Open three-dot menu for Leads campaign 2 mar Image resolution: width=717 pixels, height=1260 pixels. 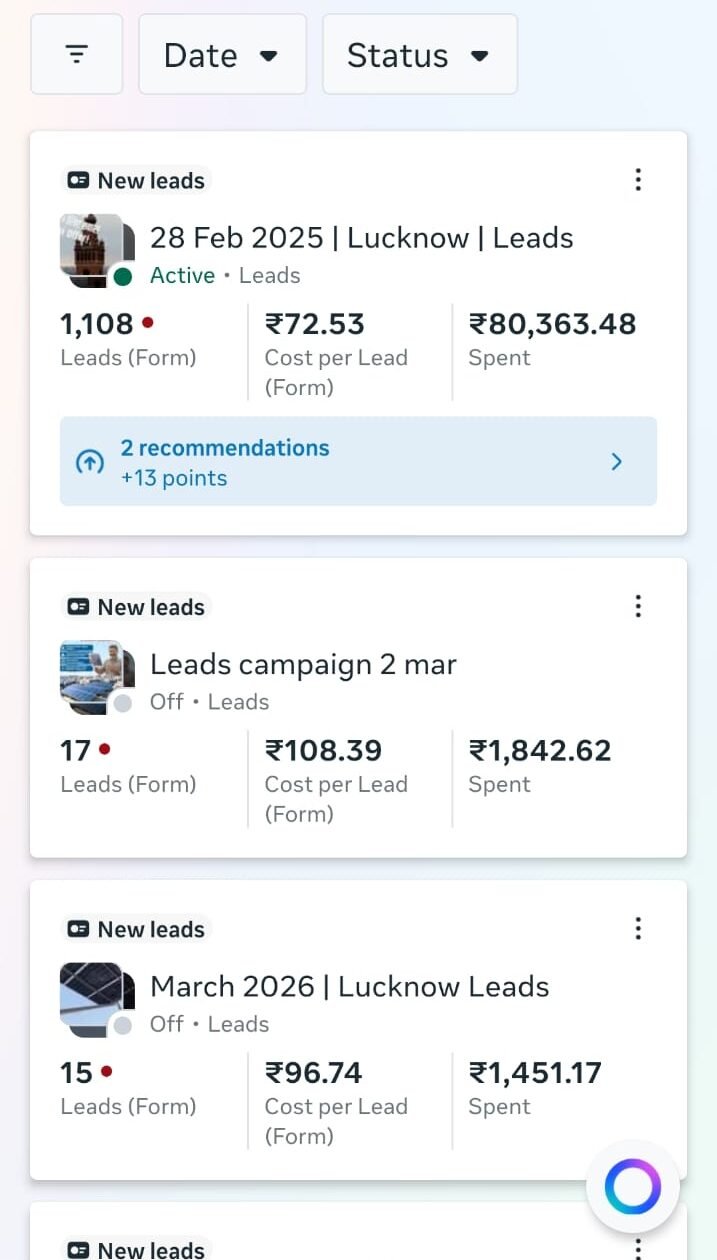(638, 606)
